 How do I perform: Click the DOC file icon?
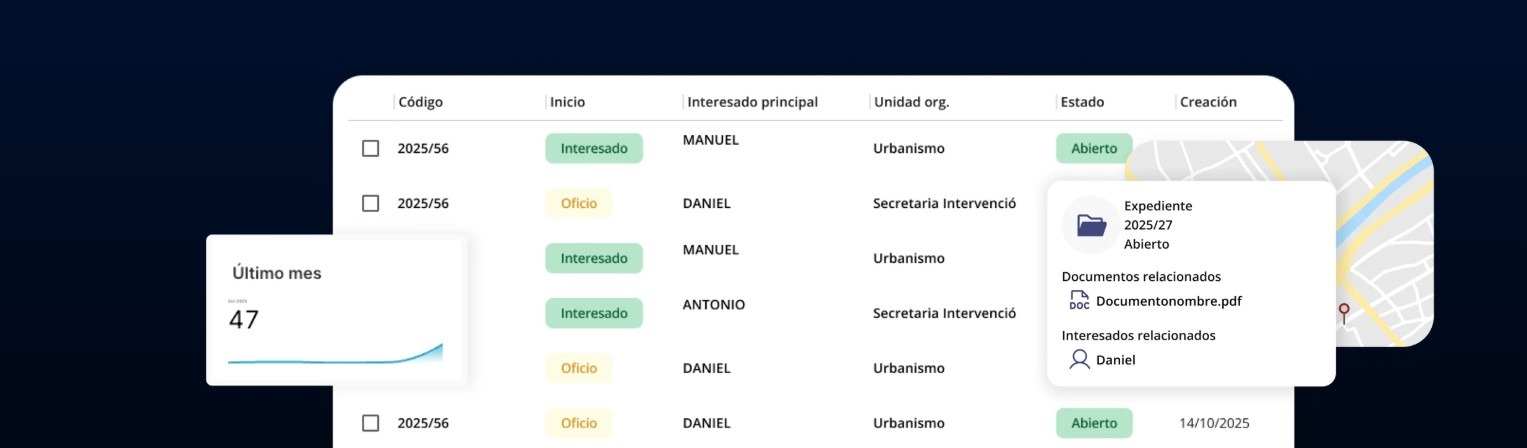pyautogui.click(x=1079, y=300)
